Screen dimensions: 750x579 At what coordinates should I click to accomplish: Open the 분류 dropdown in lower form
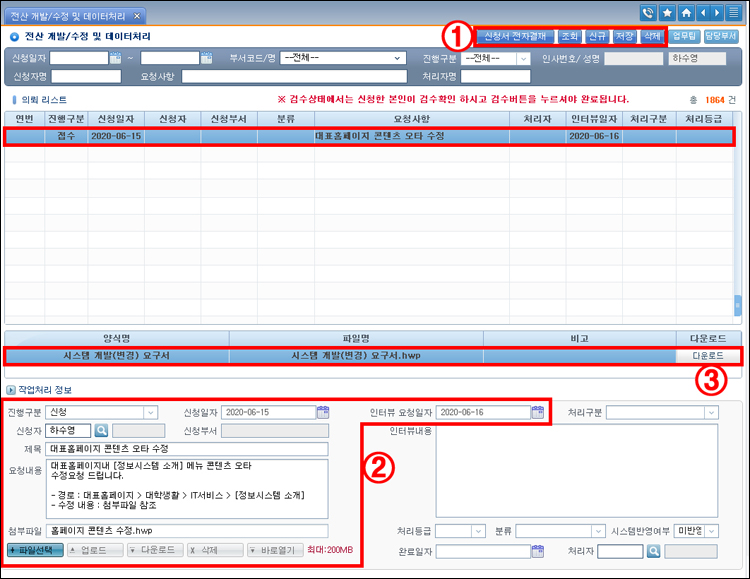coord(561,531)
